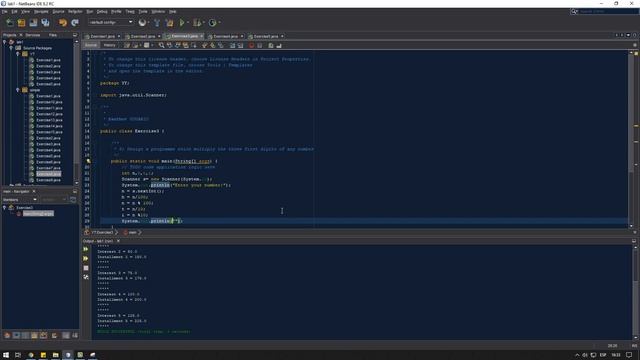Open the Profile Project dropdown arrow
The image size is (640, 360).
click(x=219, y=22)
